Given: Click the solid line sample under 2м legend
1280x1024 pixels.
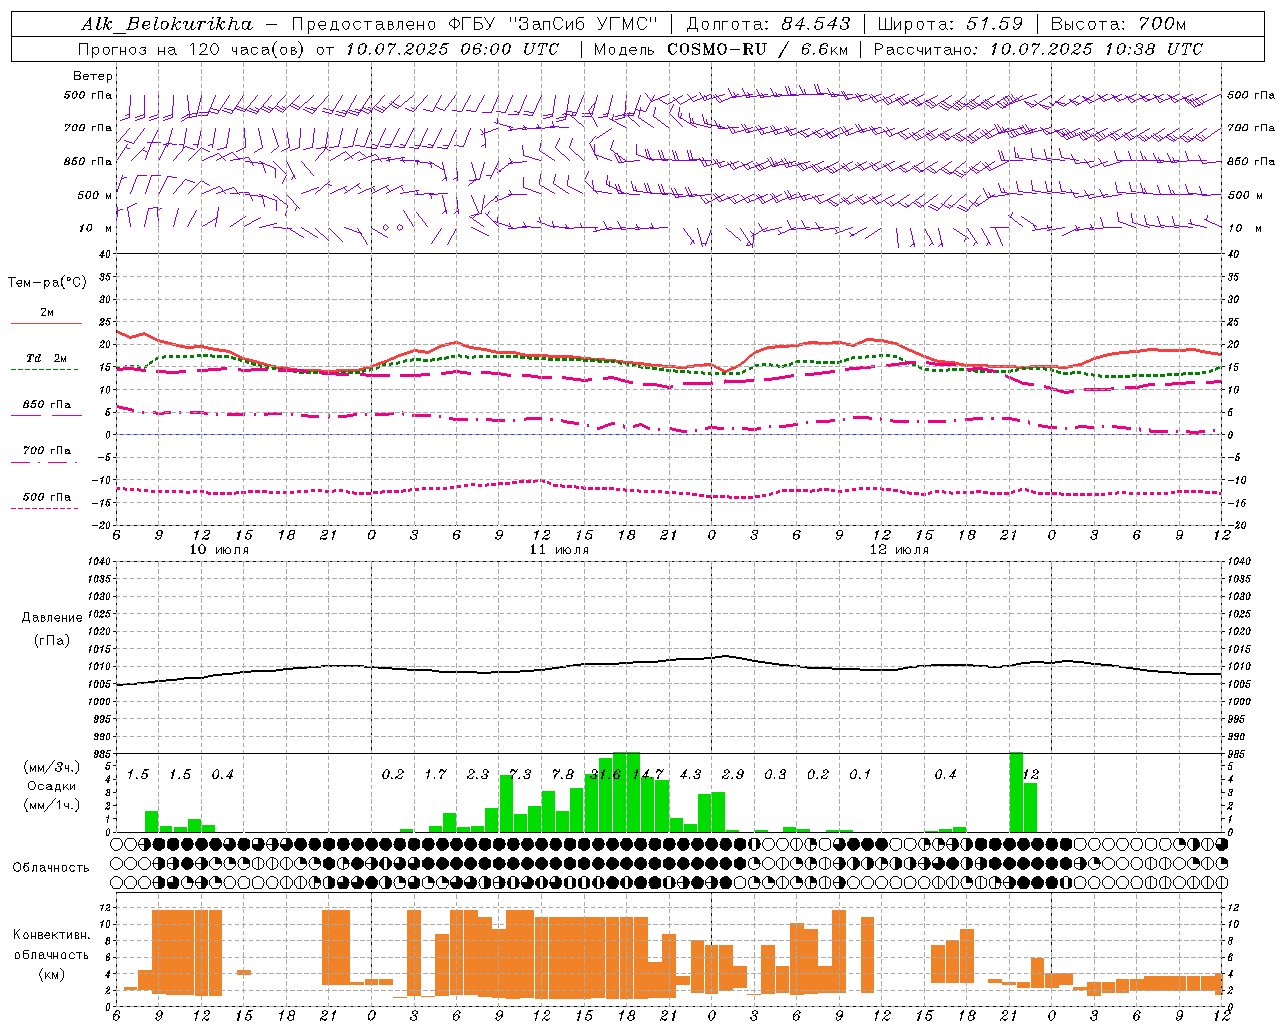Looking at the screenshot, I should coord(46,323).
